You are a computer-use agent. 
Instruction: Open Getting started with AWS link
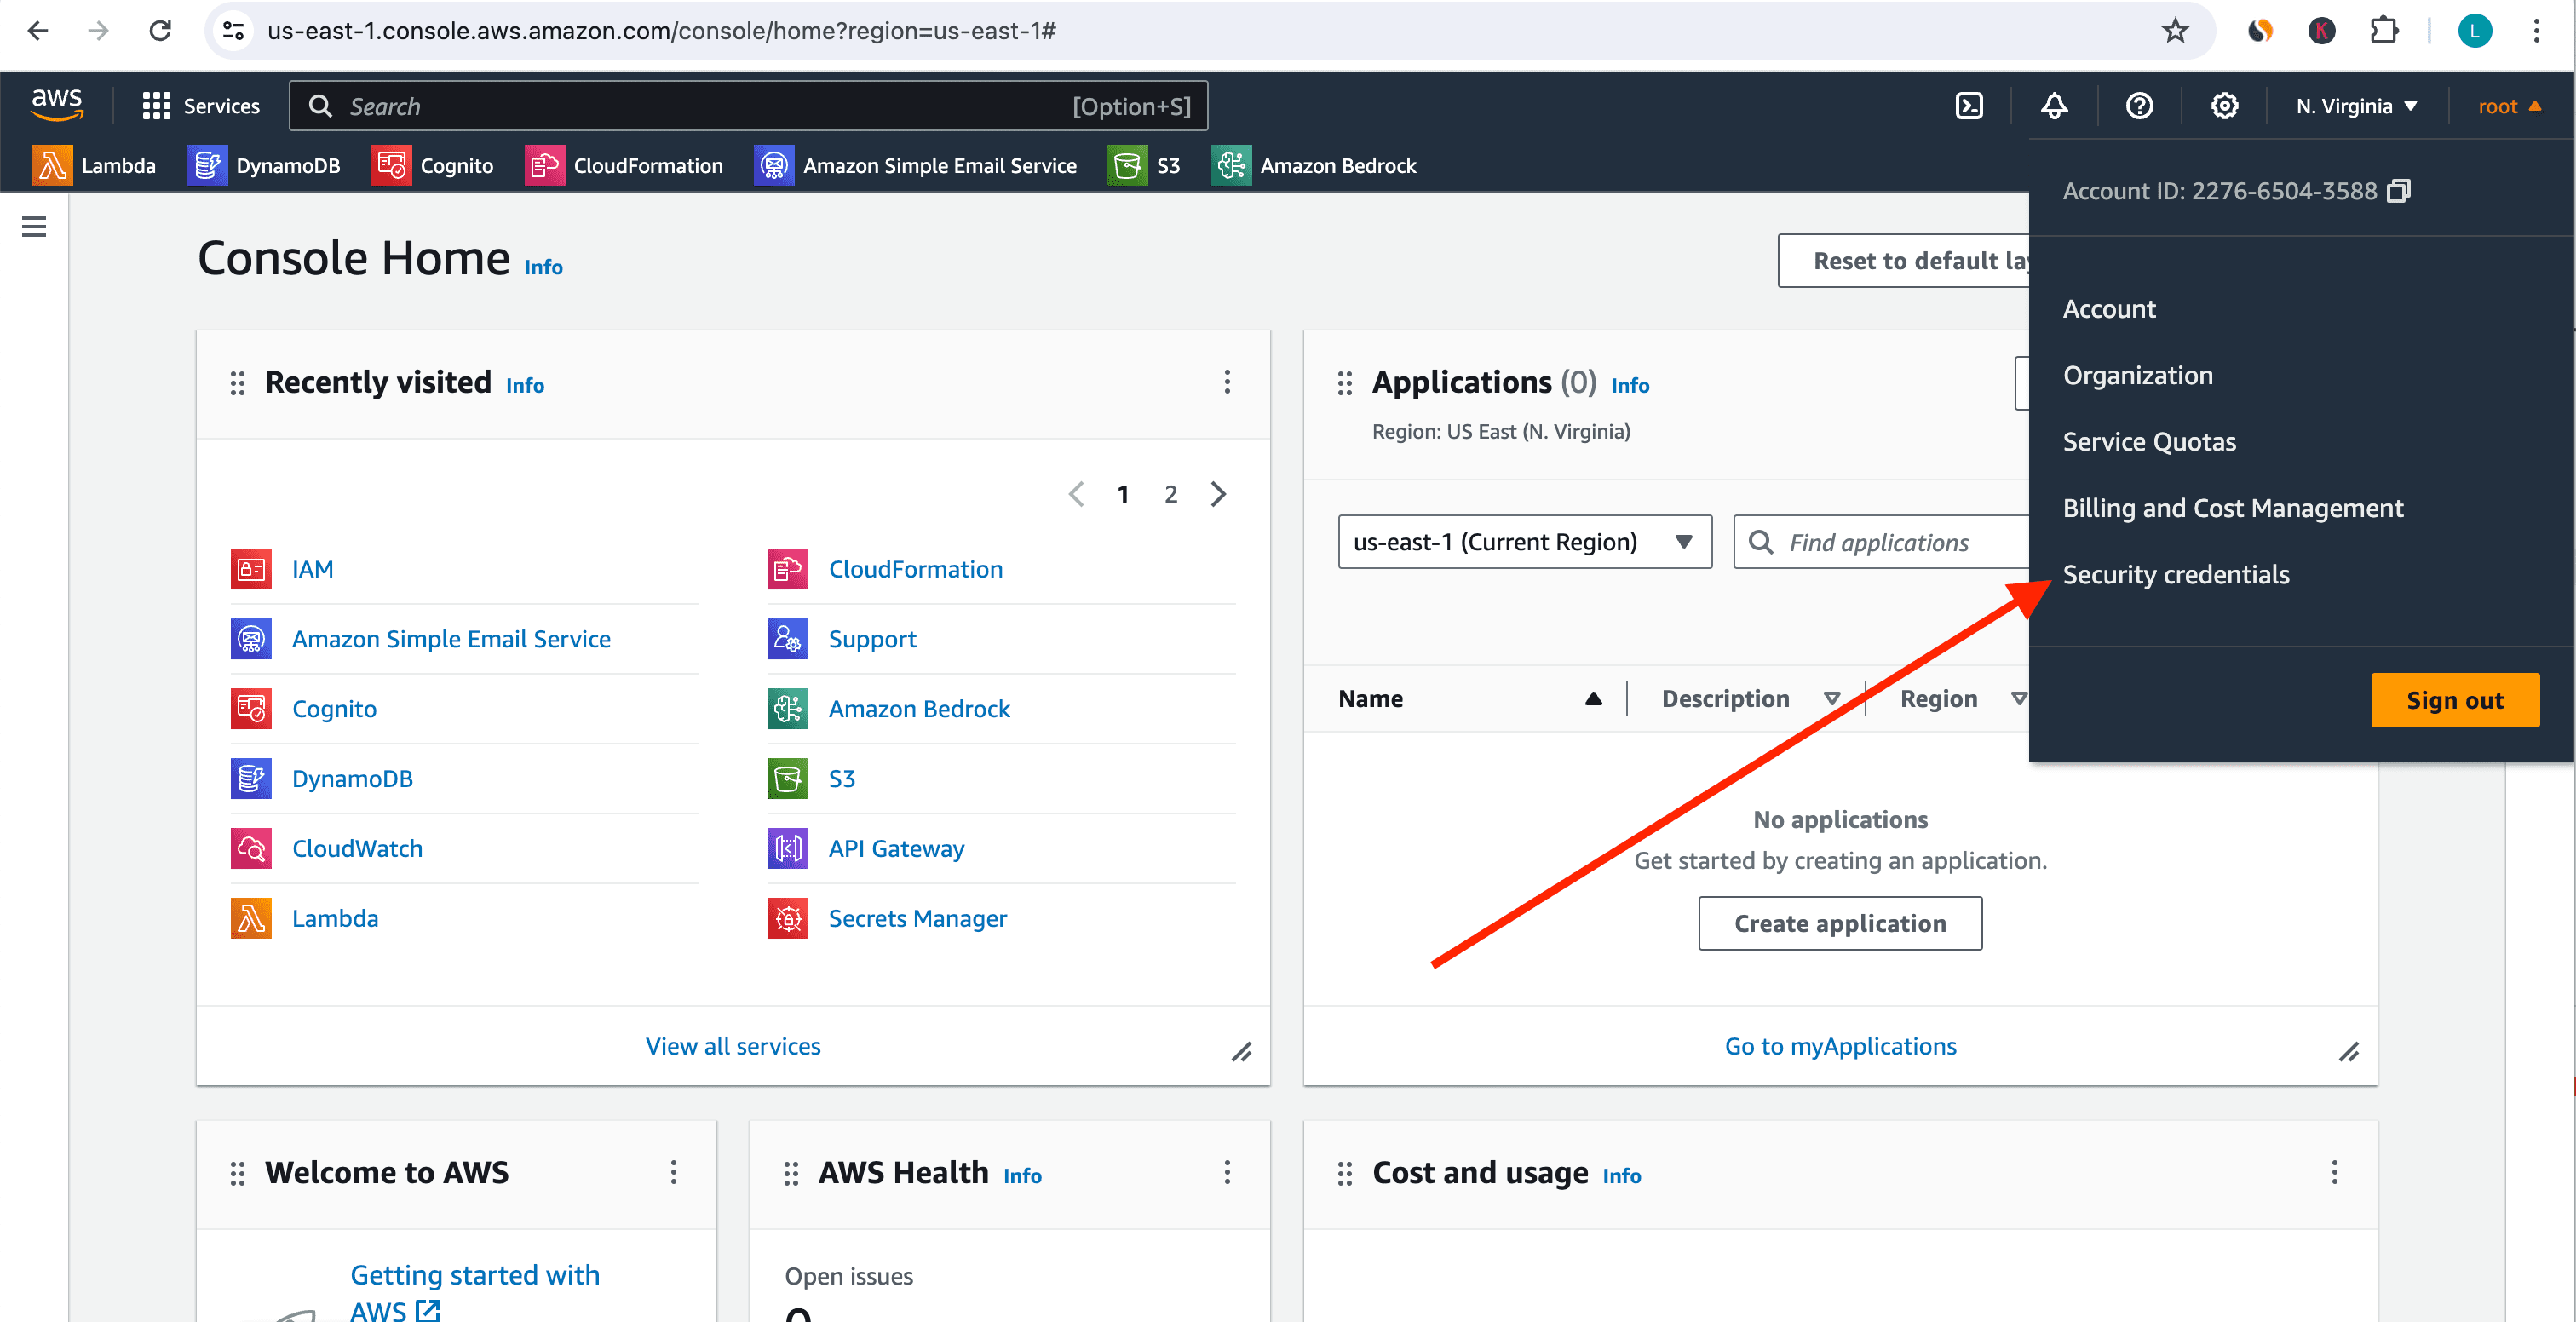point(475,1292)
